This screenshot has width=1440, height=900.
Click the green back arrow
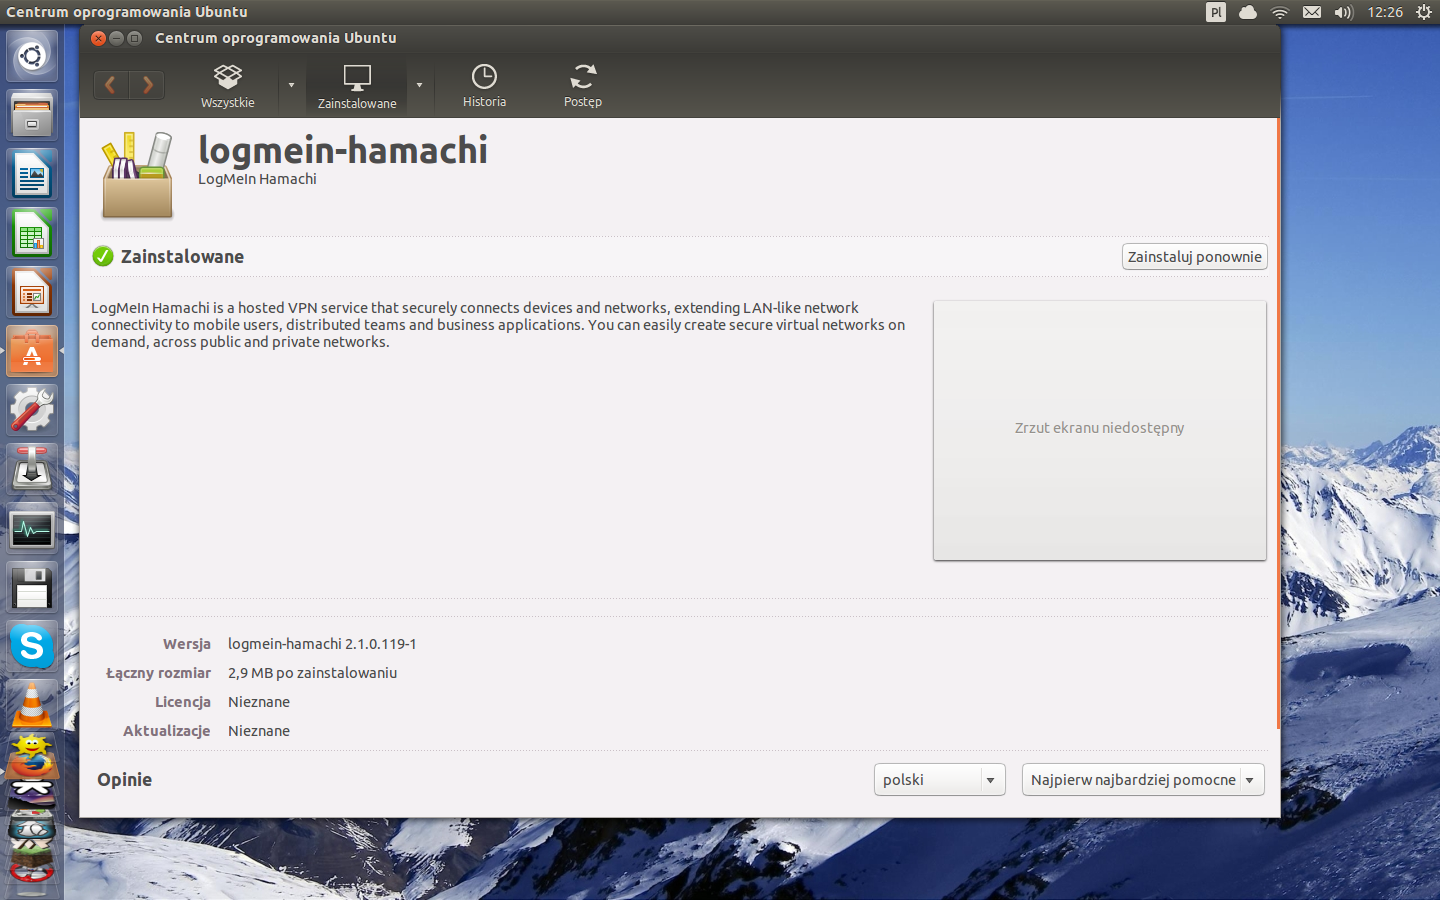pyautogui.click(x=110, y=85)
